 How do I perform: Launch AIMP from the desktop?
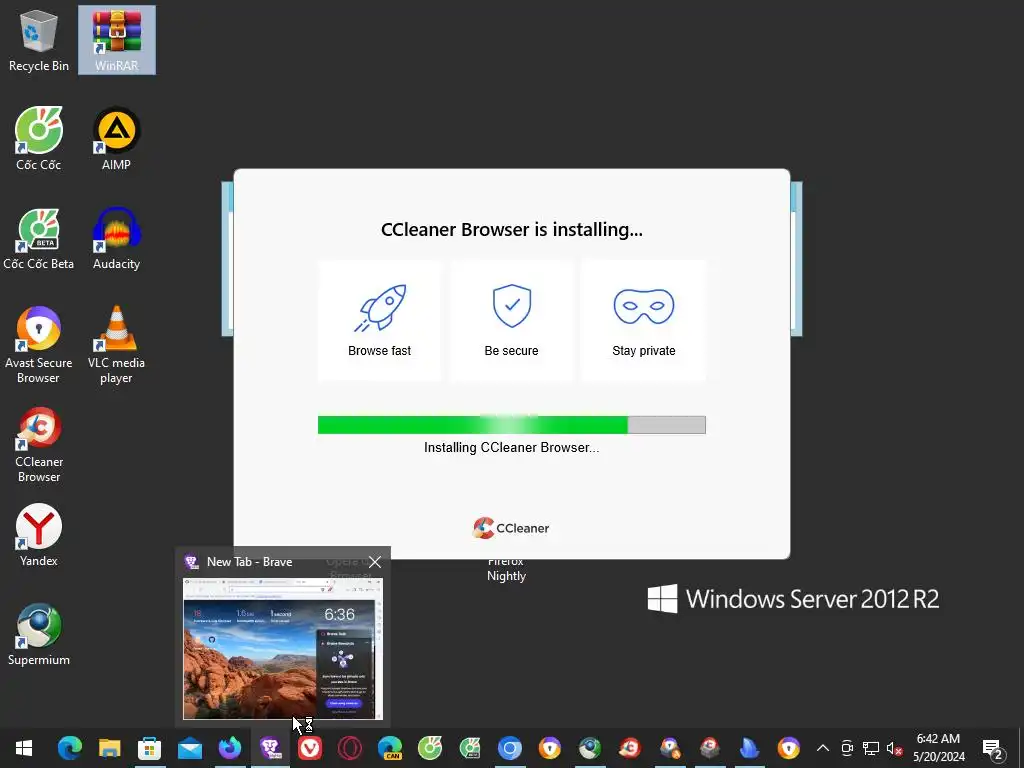click(x=116, y=139)
